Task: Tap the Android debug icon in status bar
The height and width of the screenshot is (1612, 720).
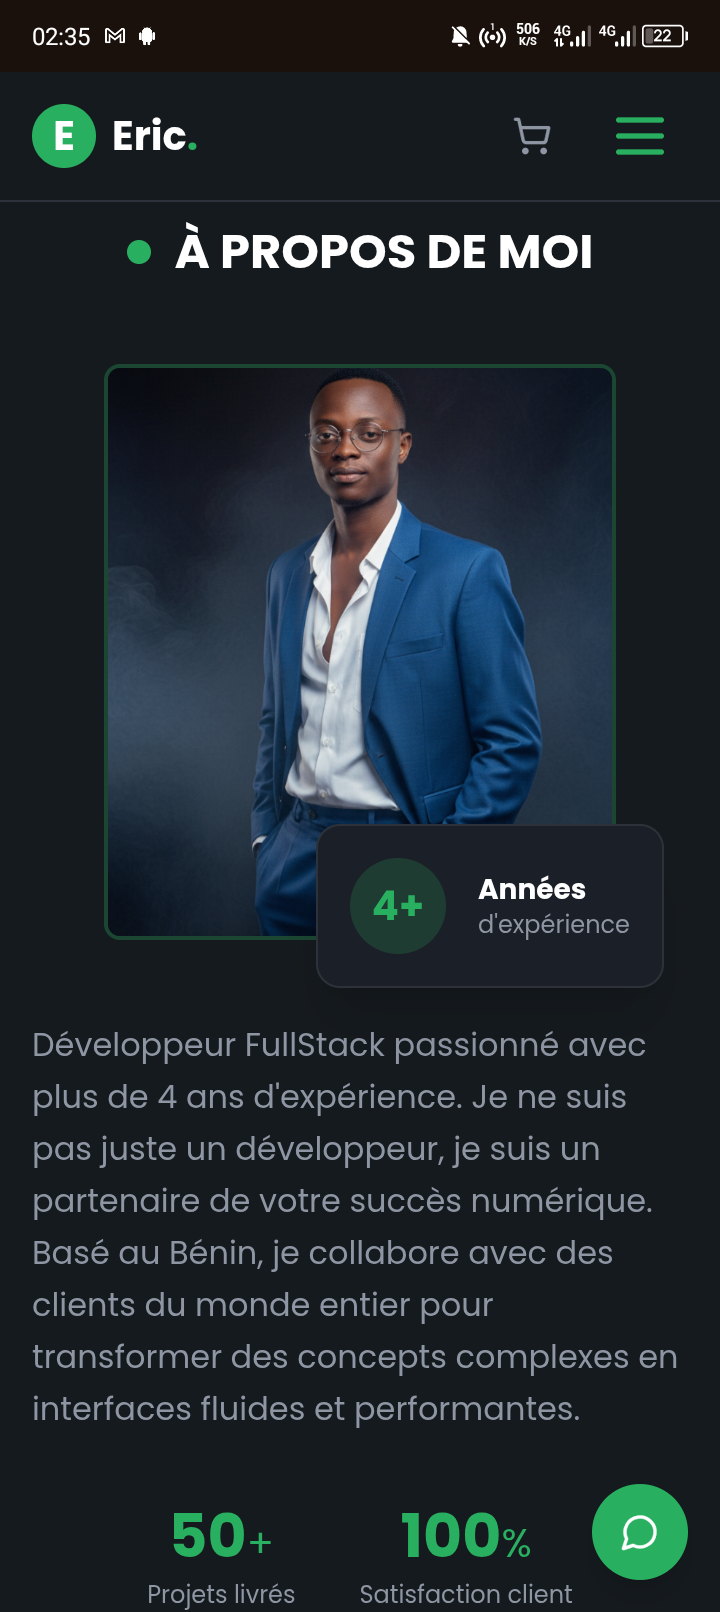Action: point(147,36)
